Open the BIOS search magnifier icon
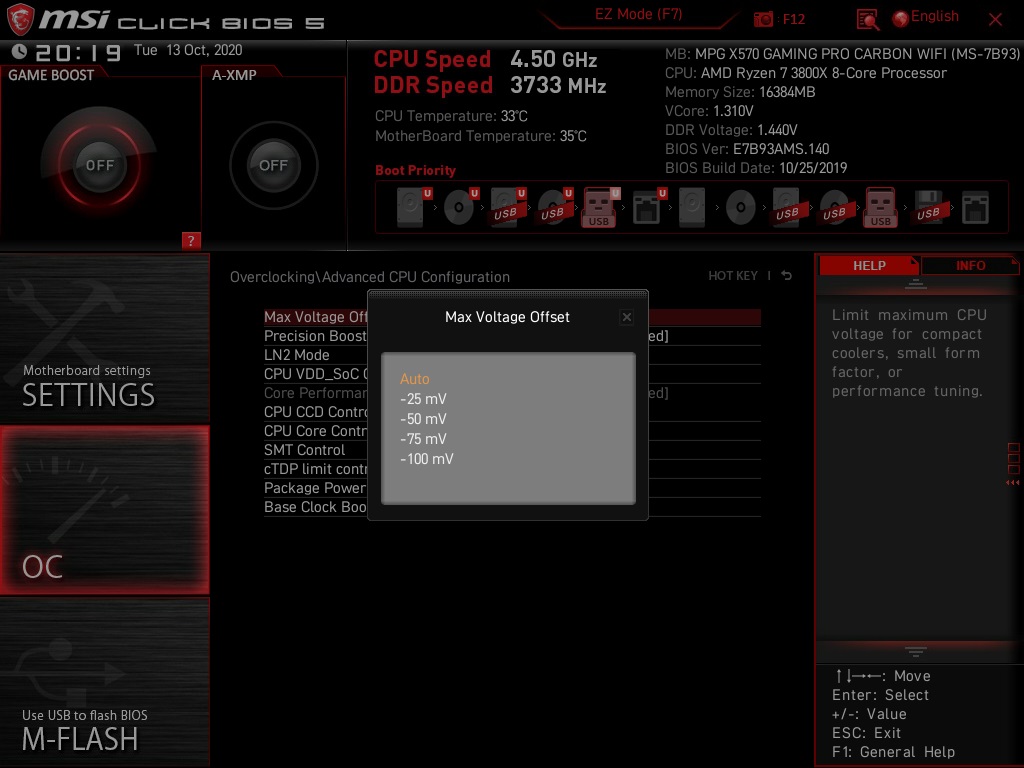 (867, 20)
